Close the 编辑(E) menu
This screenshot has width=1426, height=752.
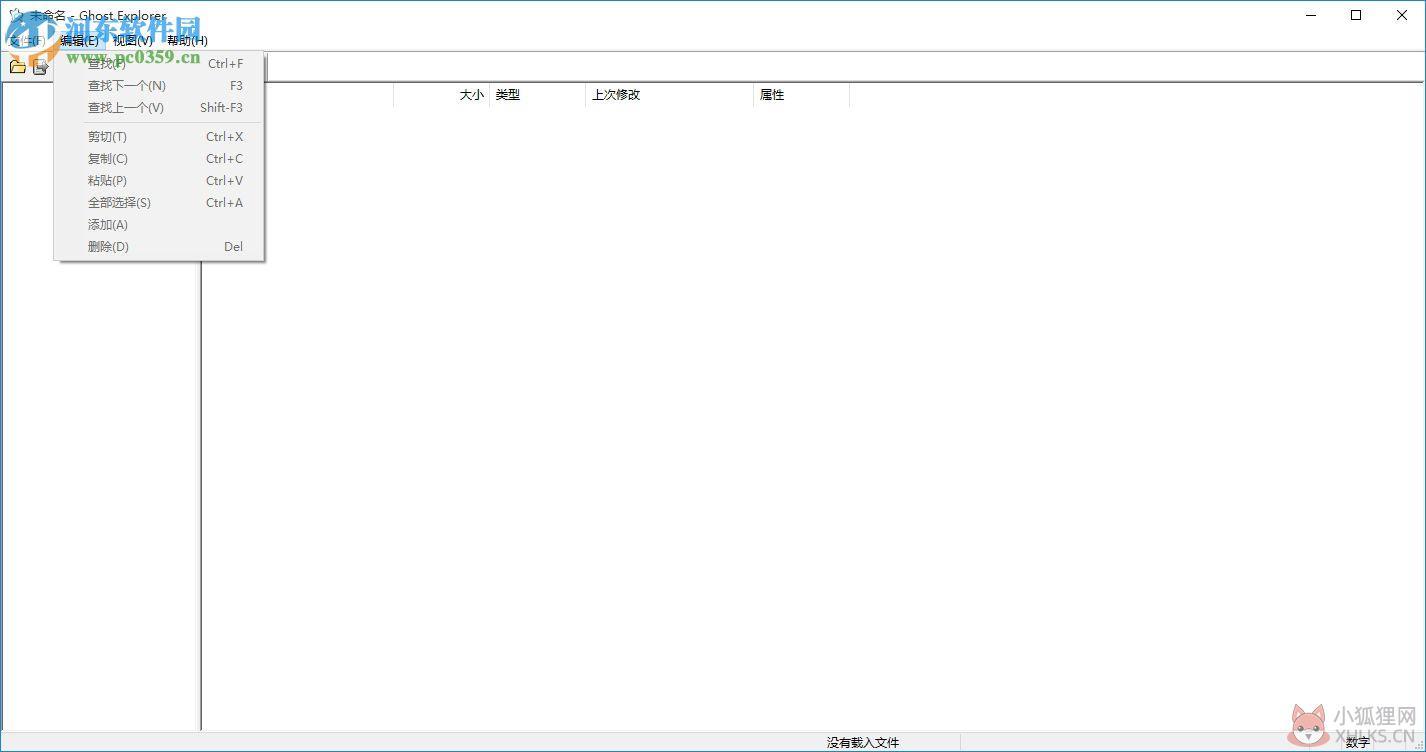click(x=79, y=40)
